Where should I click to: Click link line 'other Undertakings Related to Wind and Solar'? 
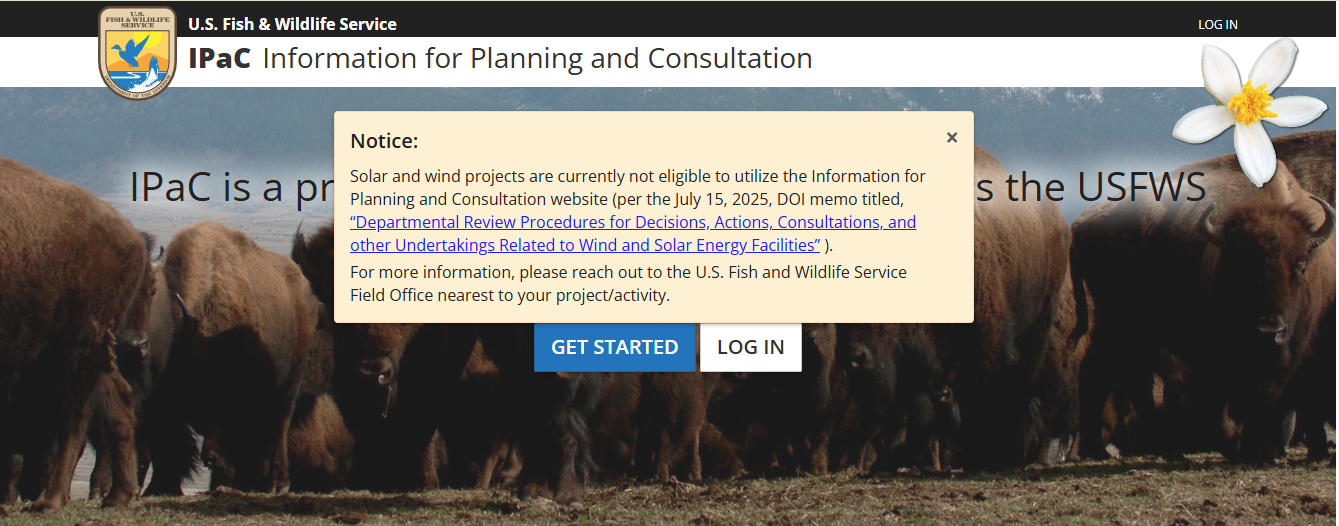(x=585, y=245)
